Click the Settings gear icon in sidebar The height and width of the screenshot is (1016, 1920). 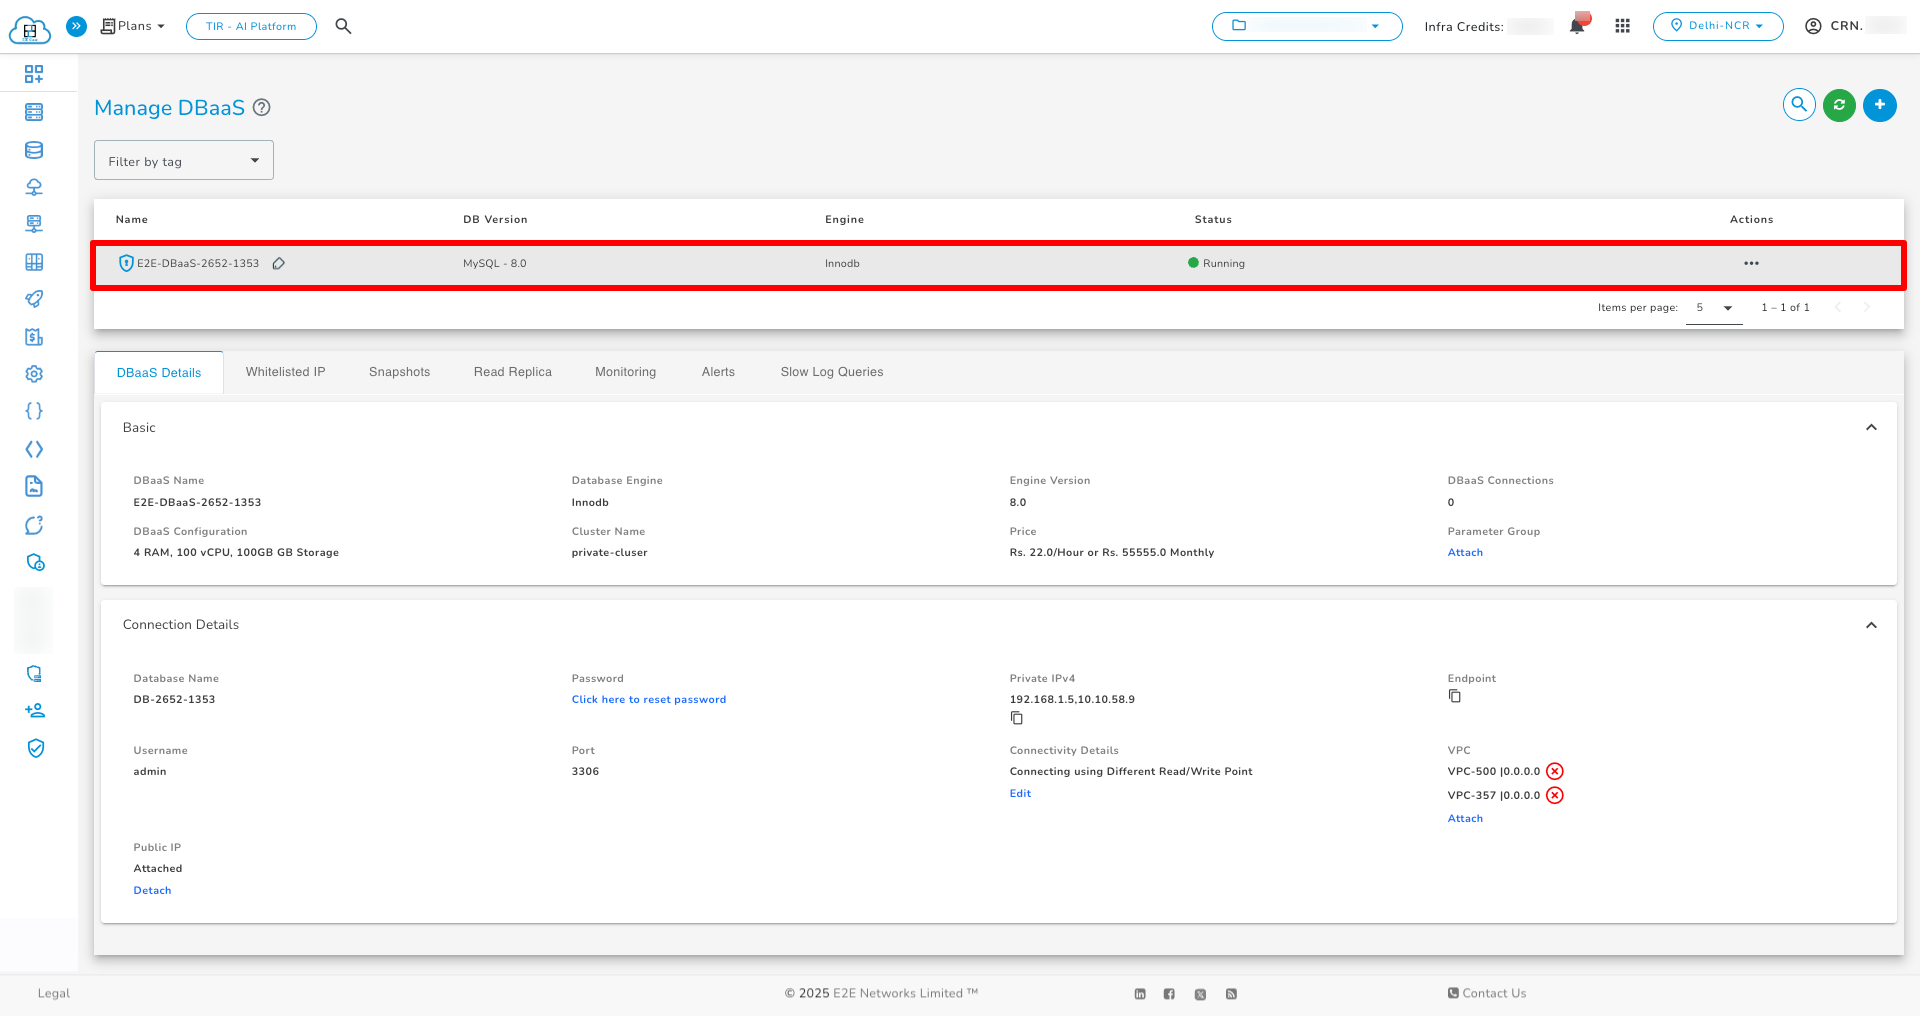tap(34, 374)
